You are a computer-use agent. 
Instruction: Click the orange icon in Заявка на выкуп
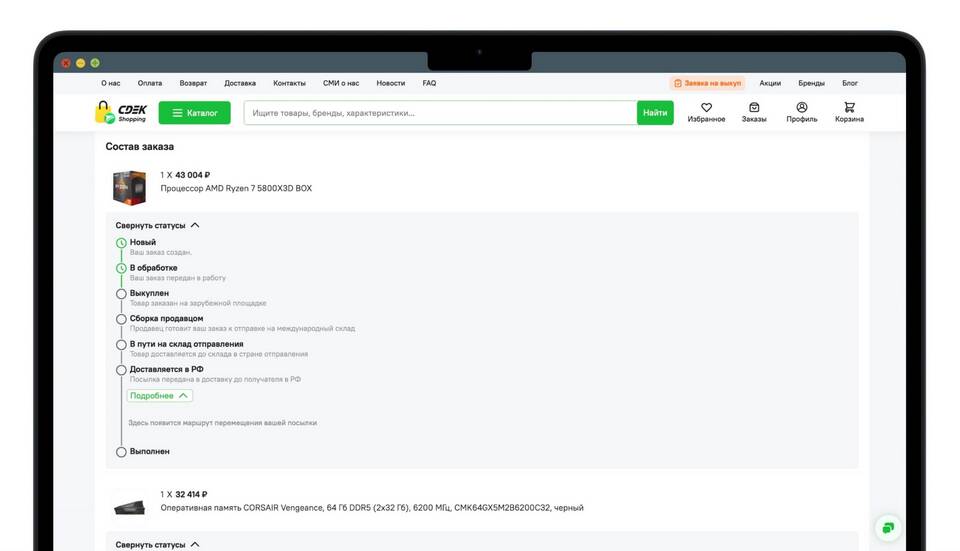tap(678, 83)
